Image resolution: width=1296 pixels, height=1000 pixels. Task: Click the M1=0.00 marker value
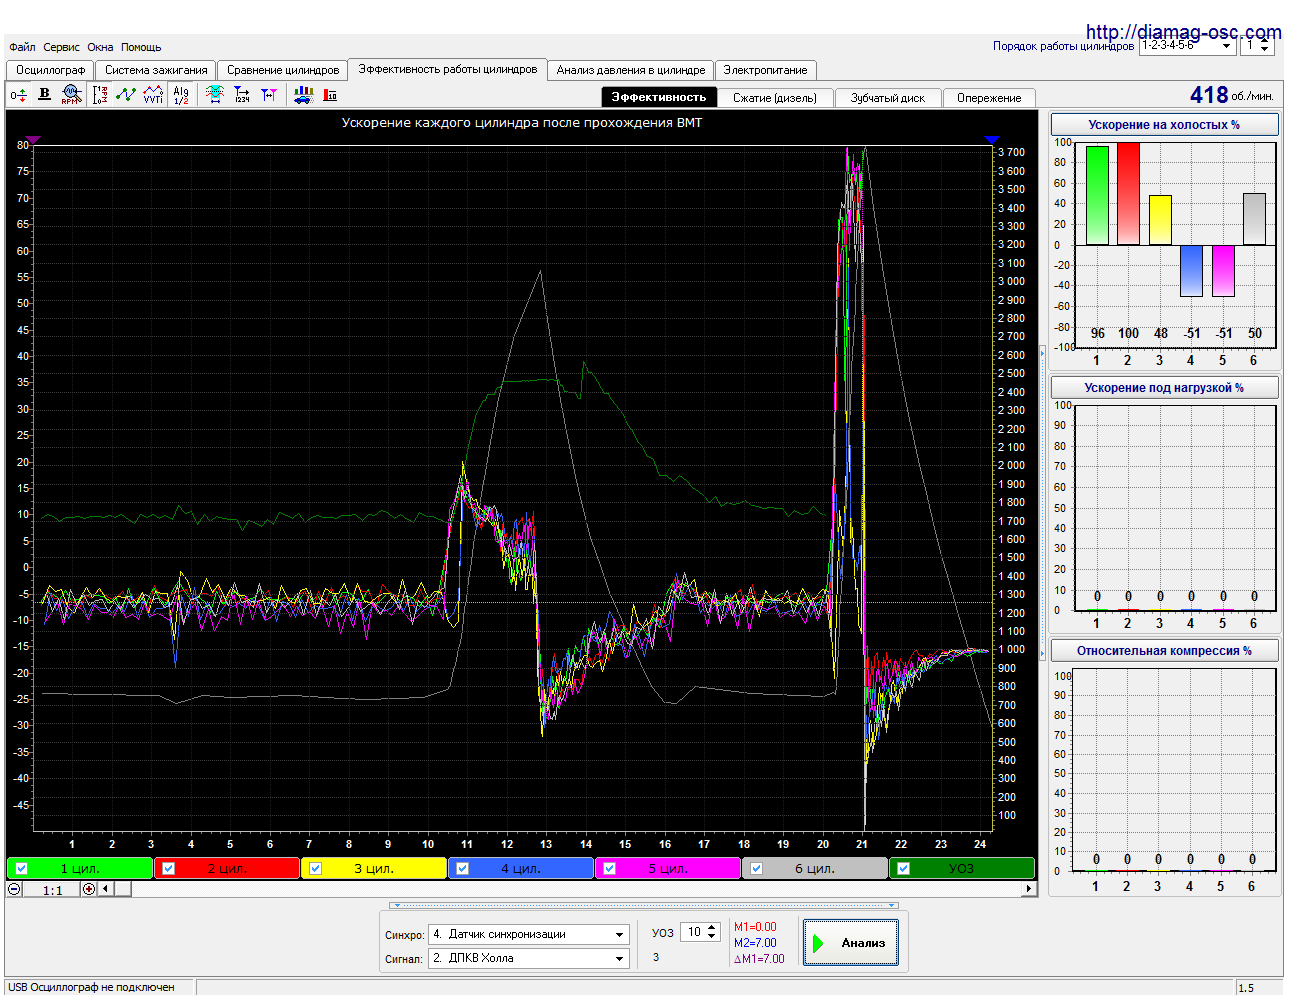click(755, 927)
